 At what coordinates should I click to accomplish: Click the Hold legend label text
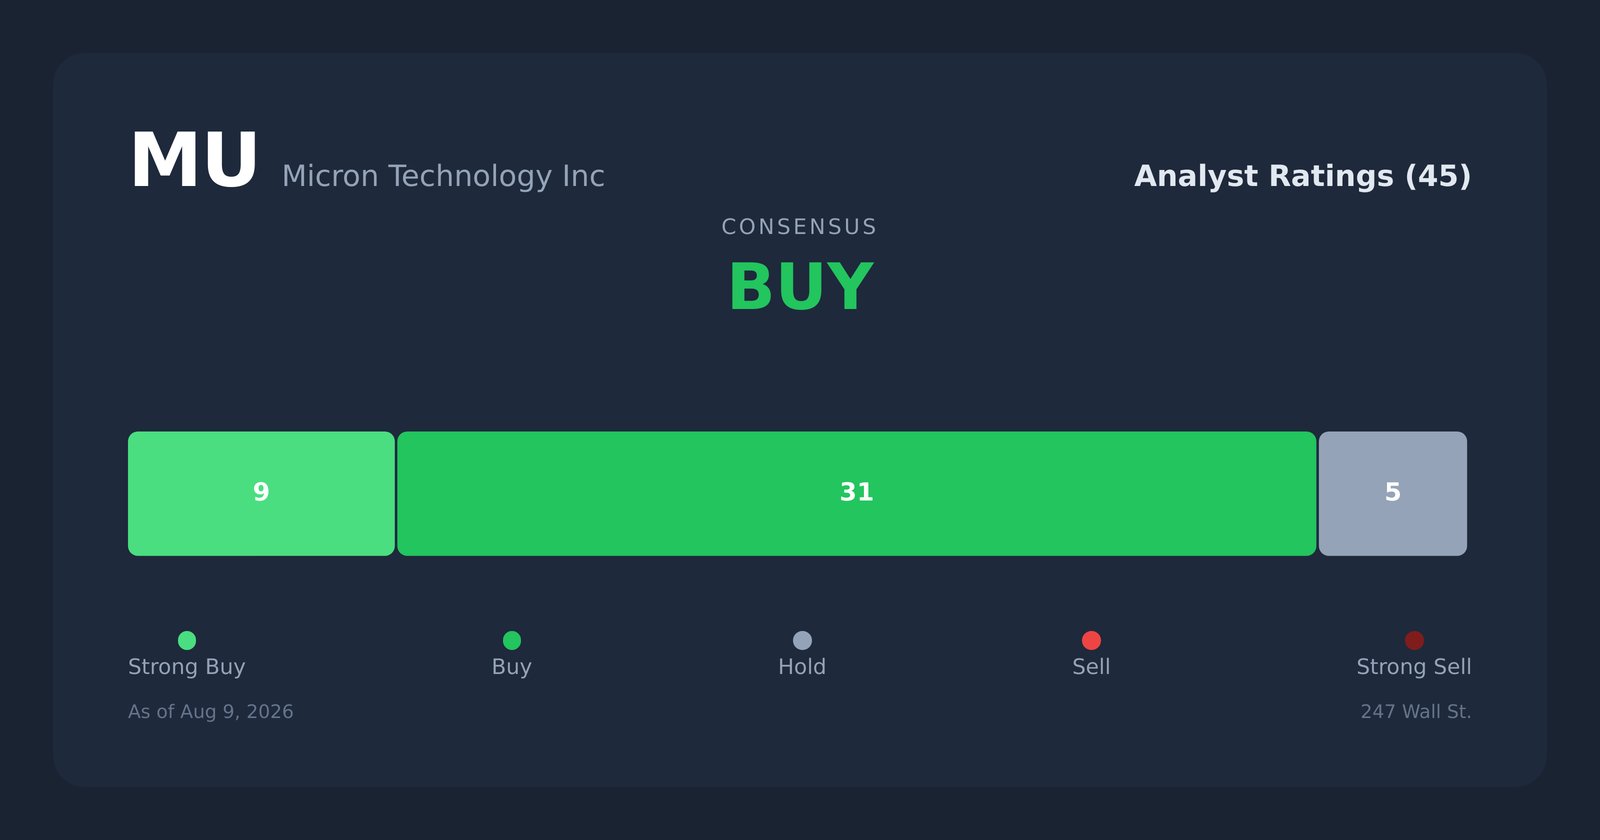pyautogui.click(x=802, y=667)
